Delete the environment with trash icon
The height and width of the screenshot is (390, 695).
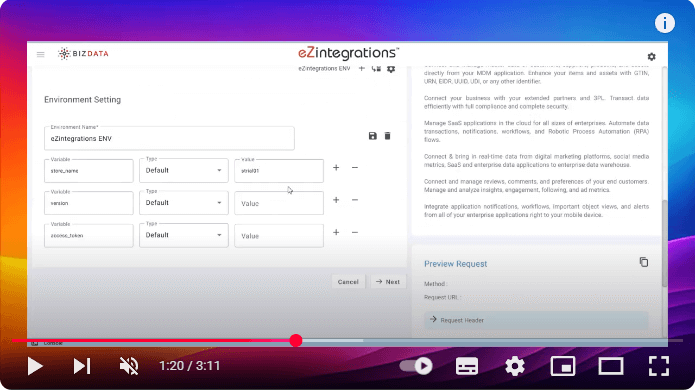click(x=387, y=136)
